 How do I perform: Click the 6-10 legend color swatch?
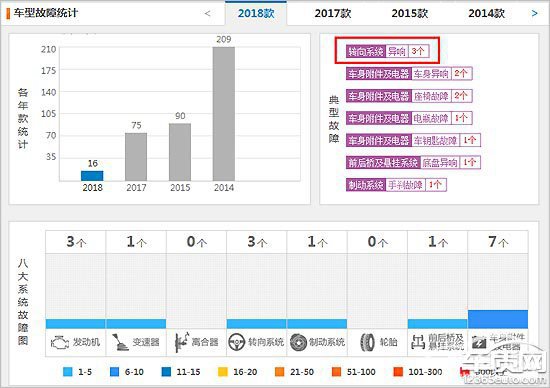coord(114,372)
